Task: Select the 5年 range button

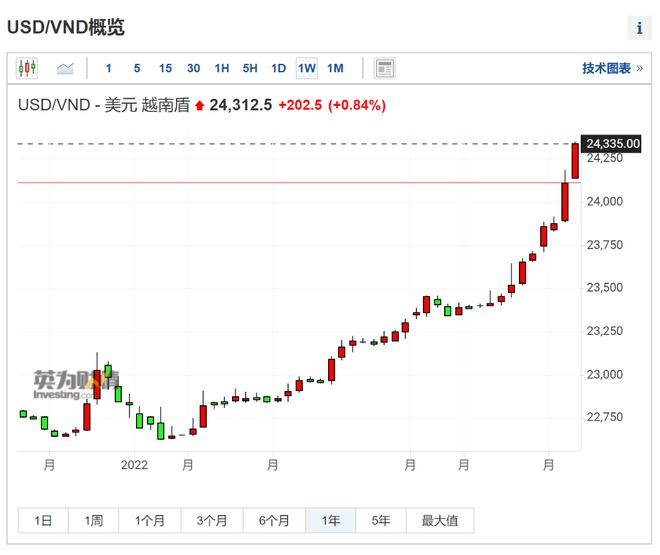Action: click(381, 520)
